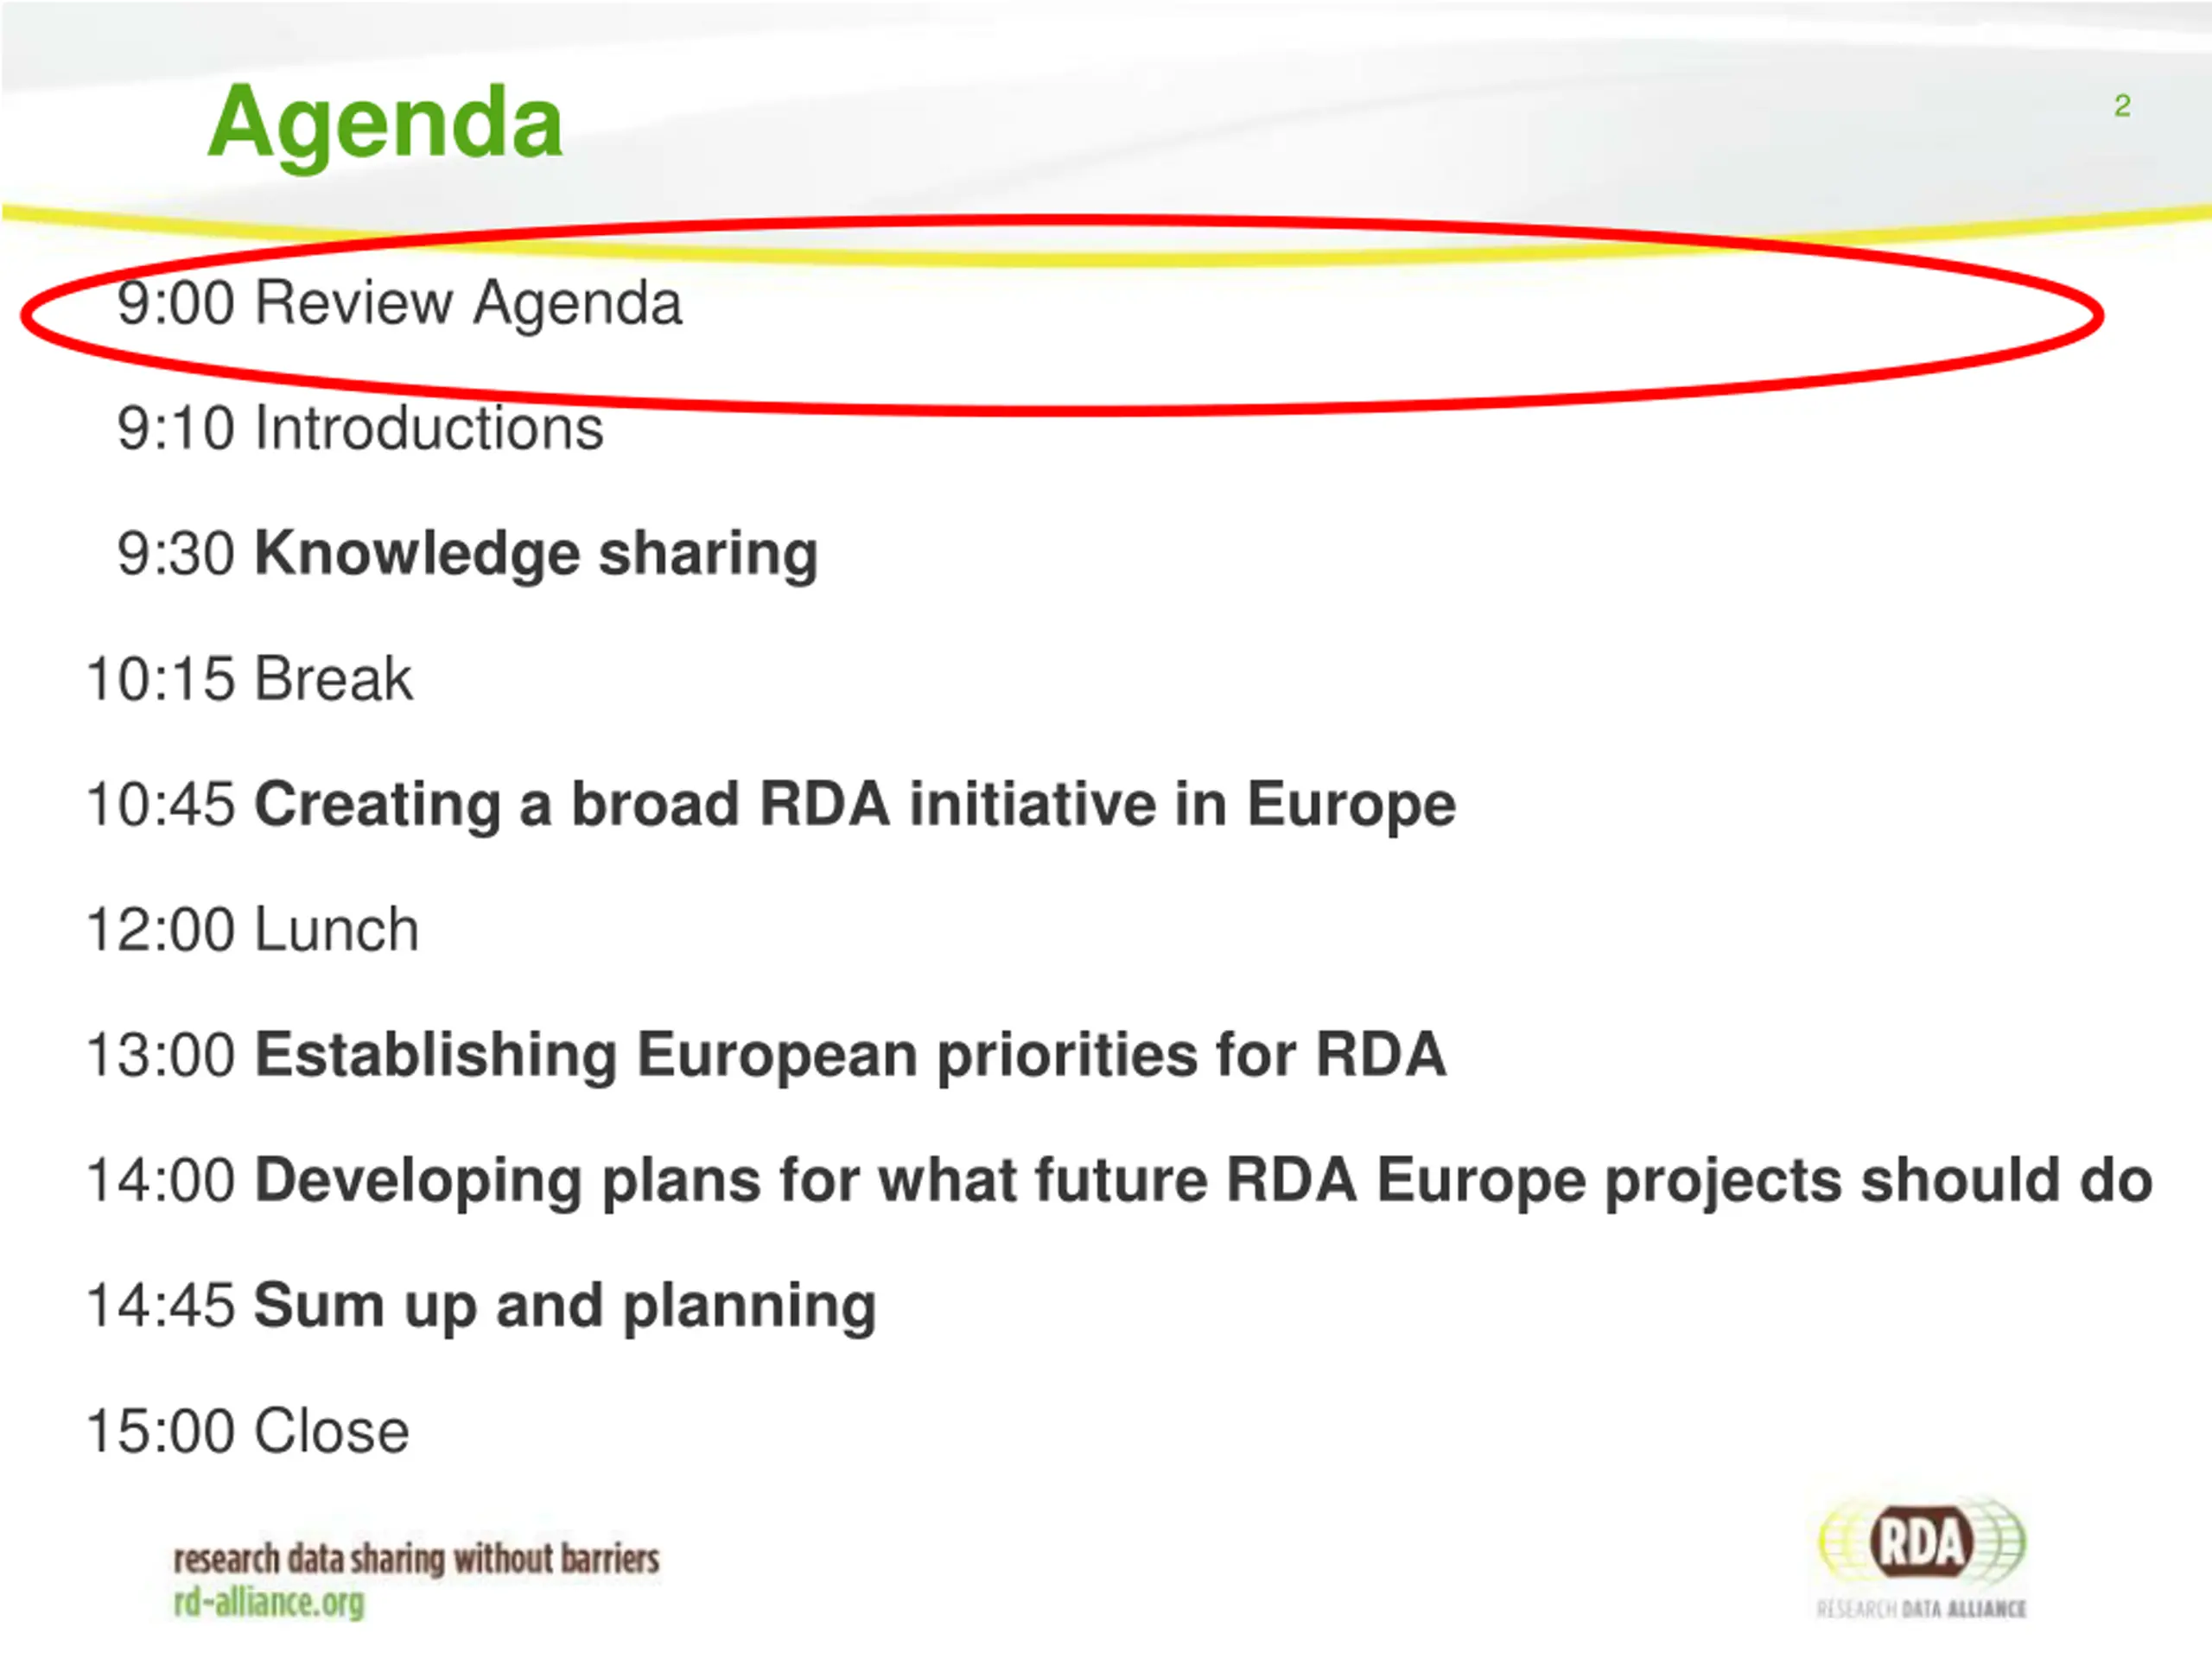Click the 9:00 Review Agenda item
The height and width of the screenshot is (1659, 2212).
click(x=399, y=303)
